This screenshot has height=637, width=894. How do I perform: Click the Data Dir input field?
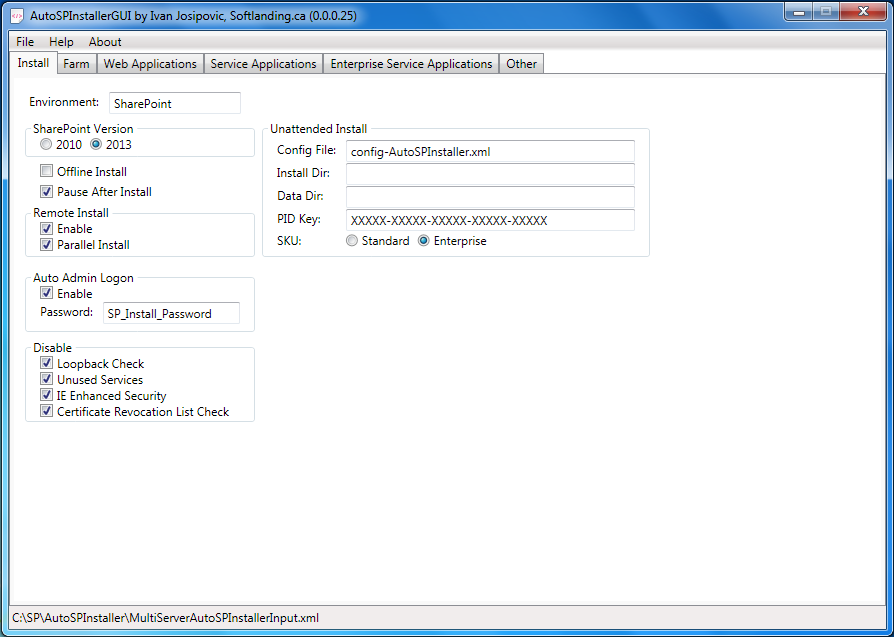pyautogui.click(x=490, y=197)
